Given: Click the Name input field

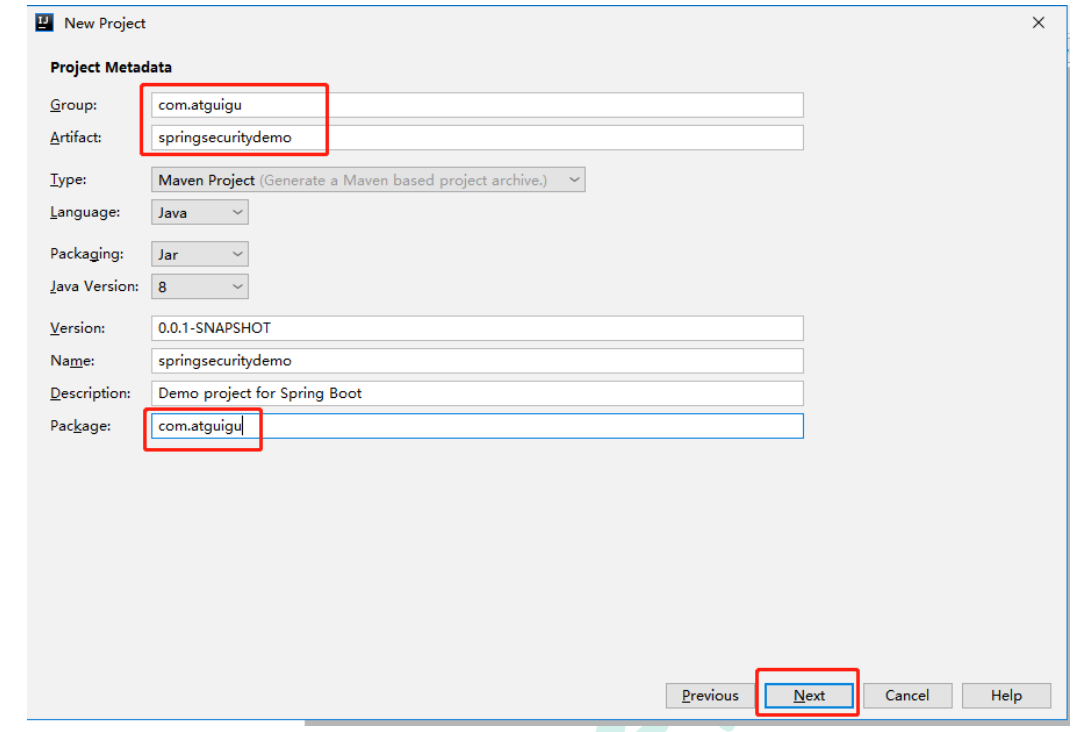Looking at the screenshot, I should [477, 361].
